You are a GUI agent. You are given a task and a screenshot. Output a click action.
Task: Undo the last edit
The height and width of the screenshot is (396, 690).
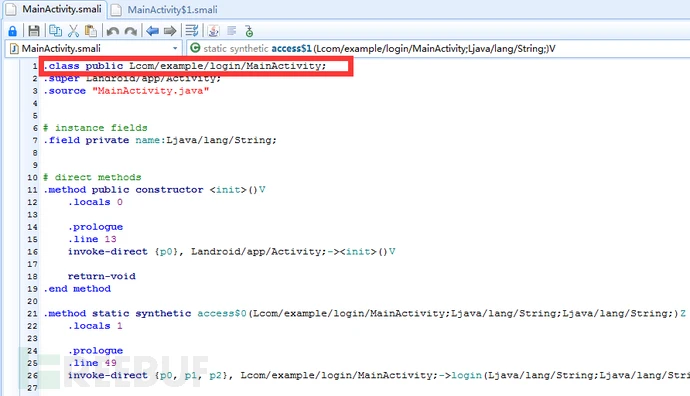(113, 31)
